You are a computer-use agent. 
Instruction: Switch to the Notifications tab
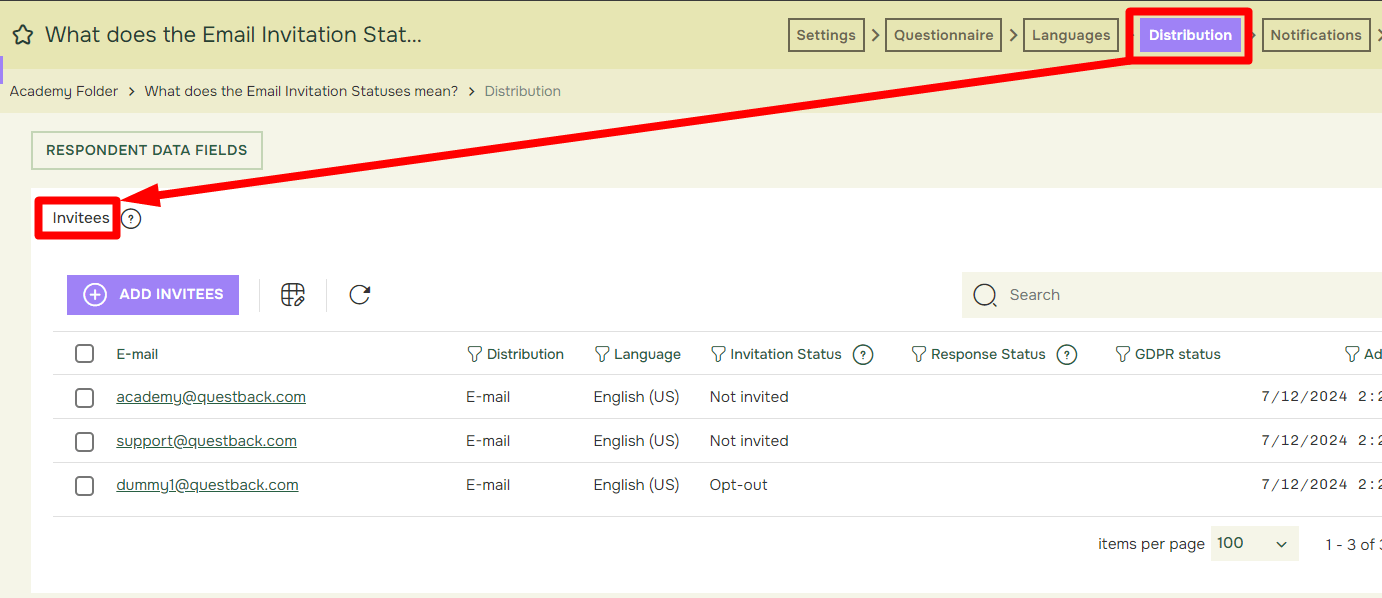pyautogui.click(x=1316, y=34)
